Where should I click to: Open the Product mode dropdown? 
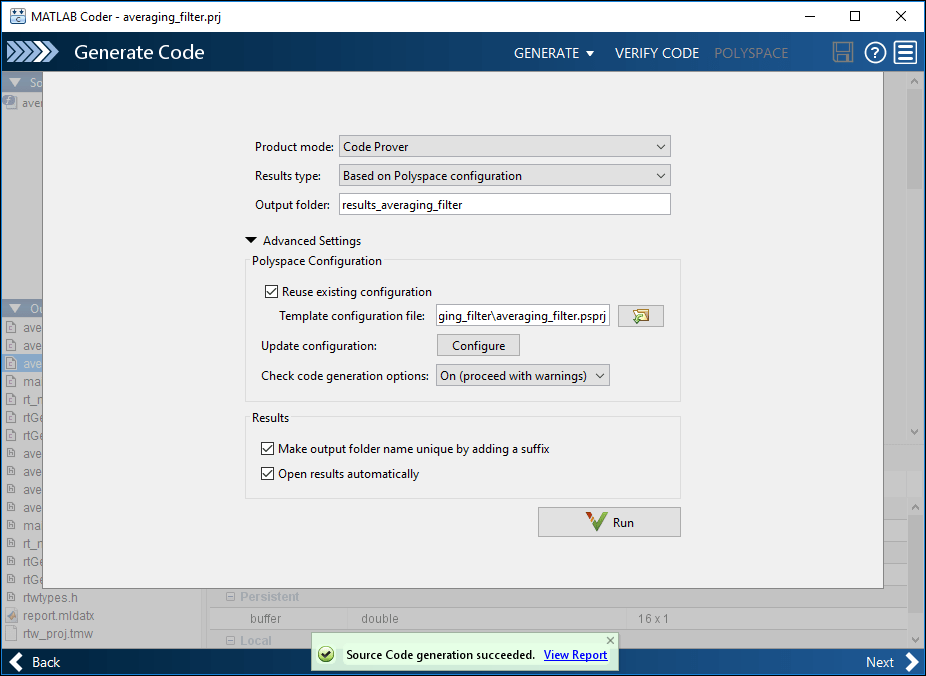[505, 146]
